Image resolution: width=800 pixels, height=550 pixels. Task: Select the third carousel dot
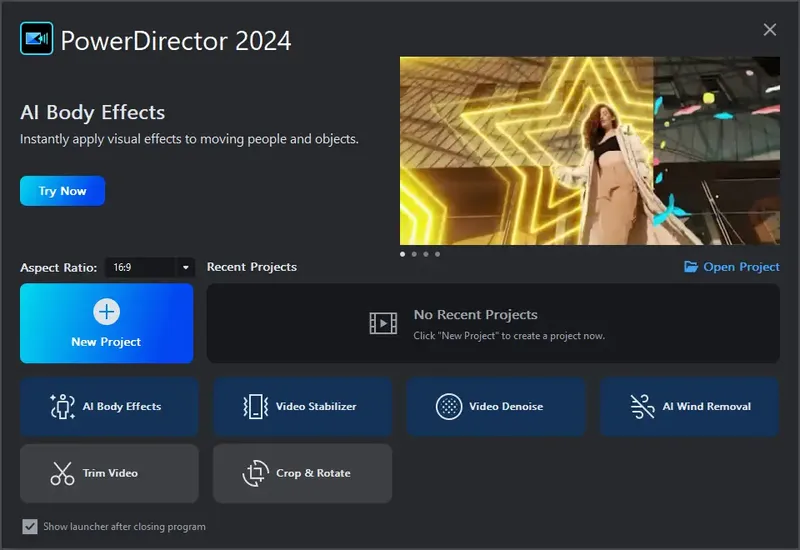coord(426,254)
